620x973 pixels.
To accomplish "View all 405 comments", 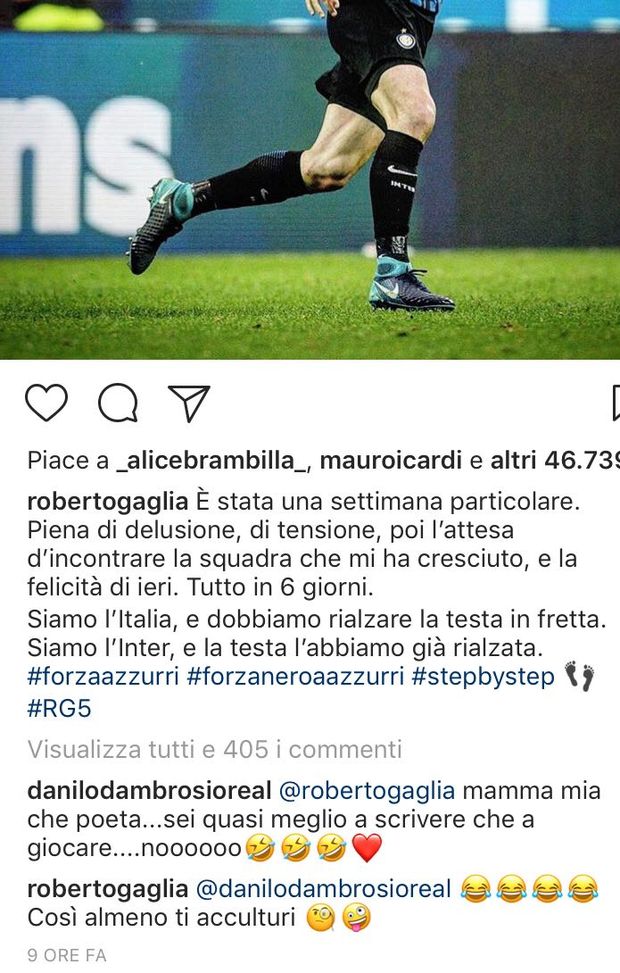I will [x=215, y=750].
